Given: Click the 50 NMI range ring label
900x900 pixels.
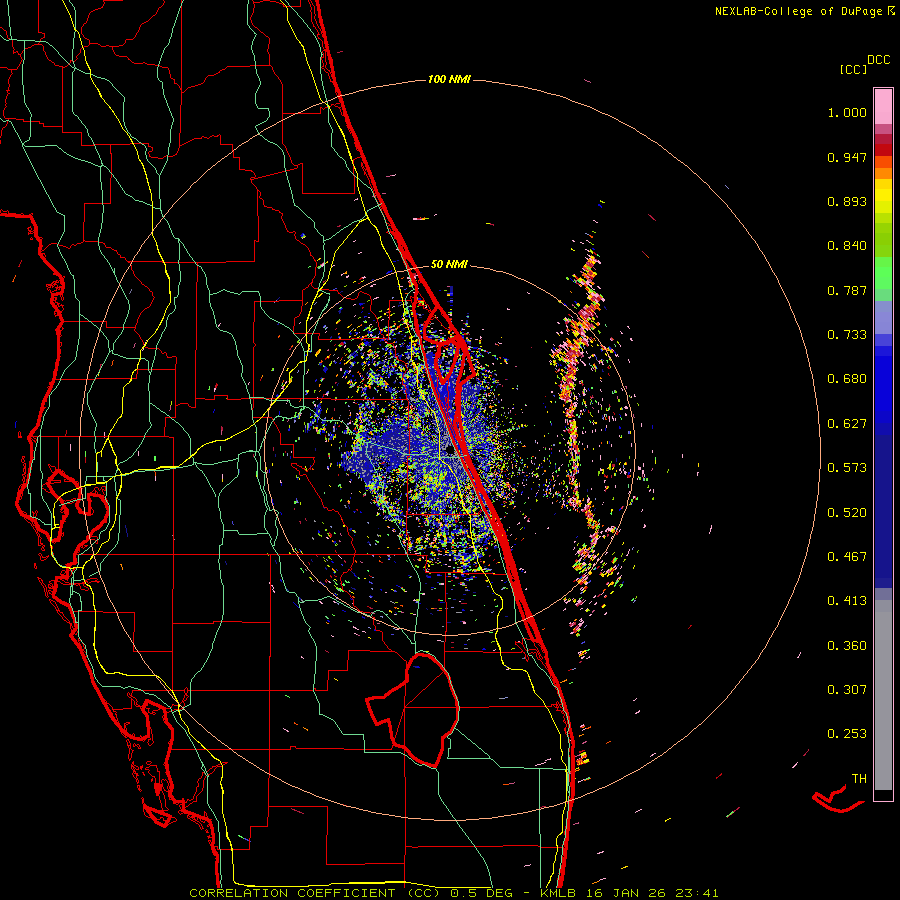Looking at the screenshot, I should point(449,264).
